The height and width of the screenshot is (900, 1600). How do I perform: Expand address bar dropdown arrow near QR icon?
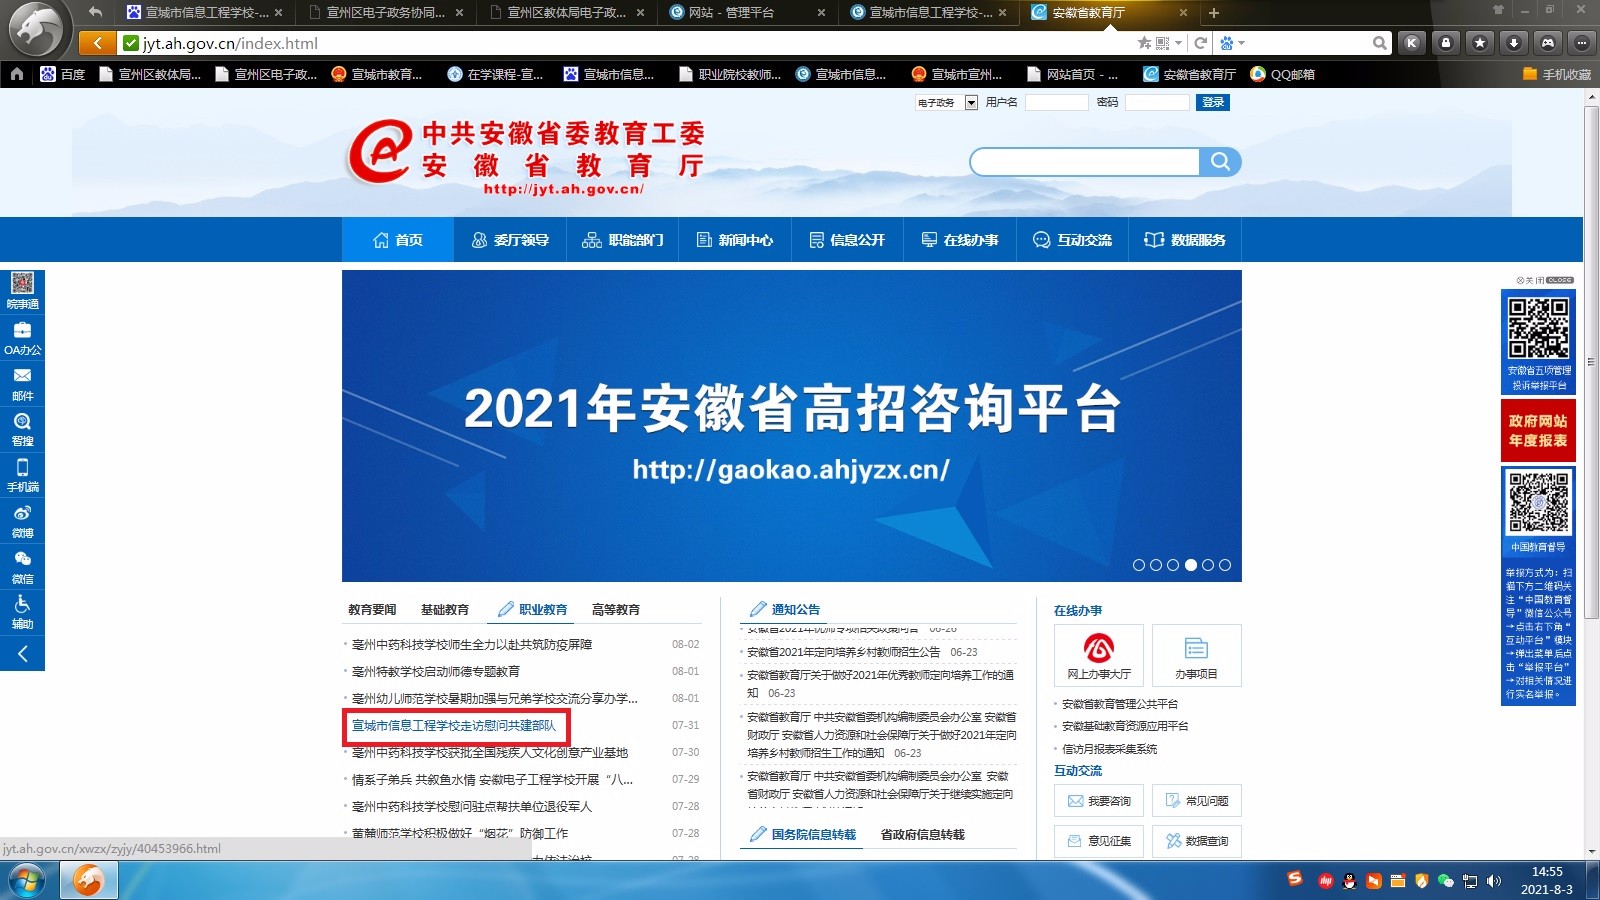click(x=1178, y=43)
